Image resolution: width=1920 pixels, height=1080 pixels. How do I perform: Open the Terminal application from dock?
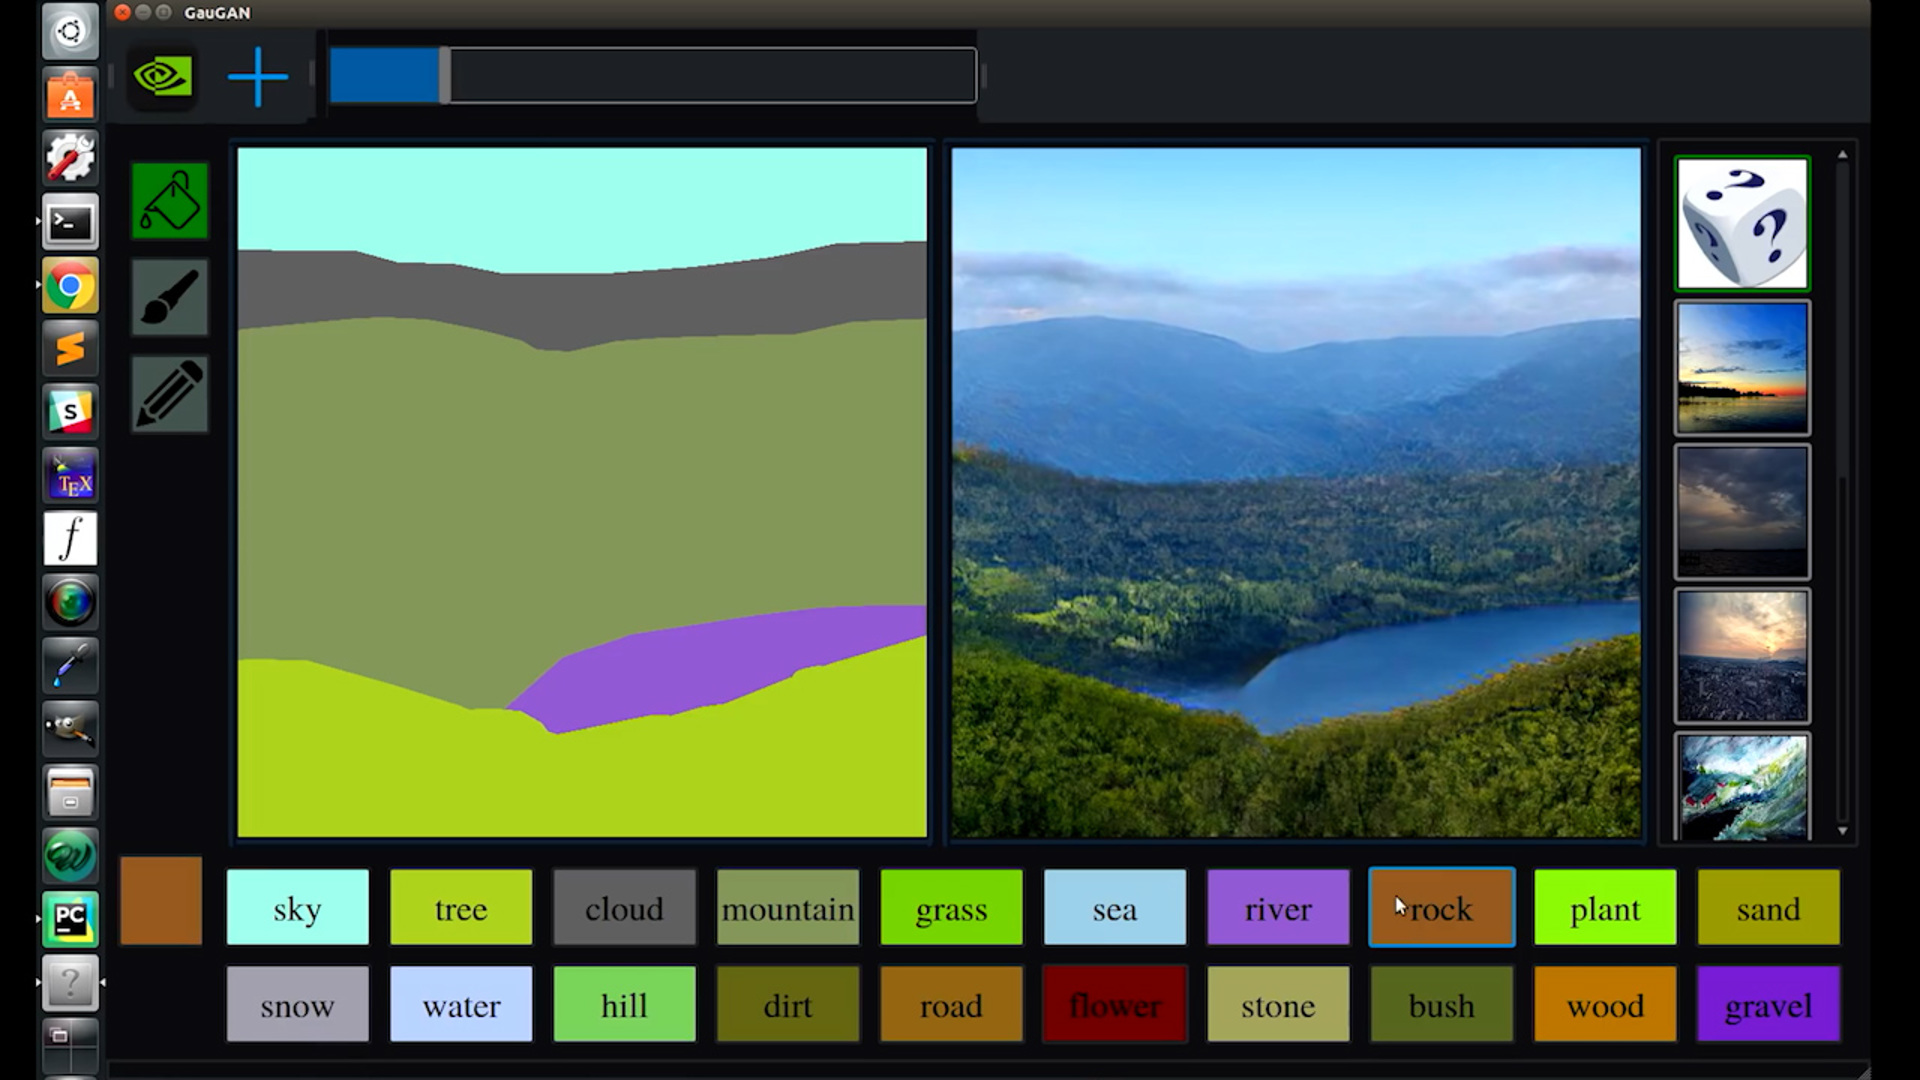[x=71, y=222]
